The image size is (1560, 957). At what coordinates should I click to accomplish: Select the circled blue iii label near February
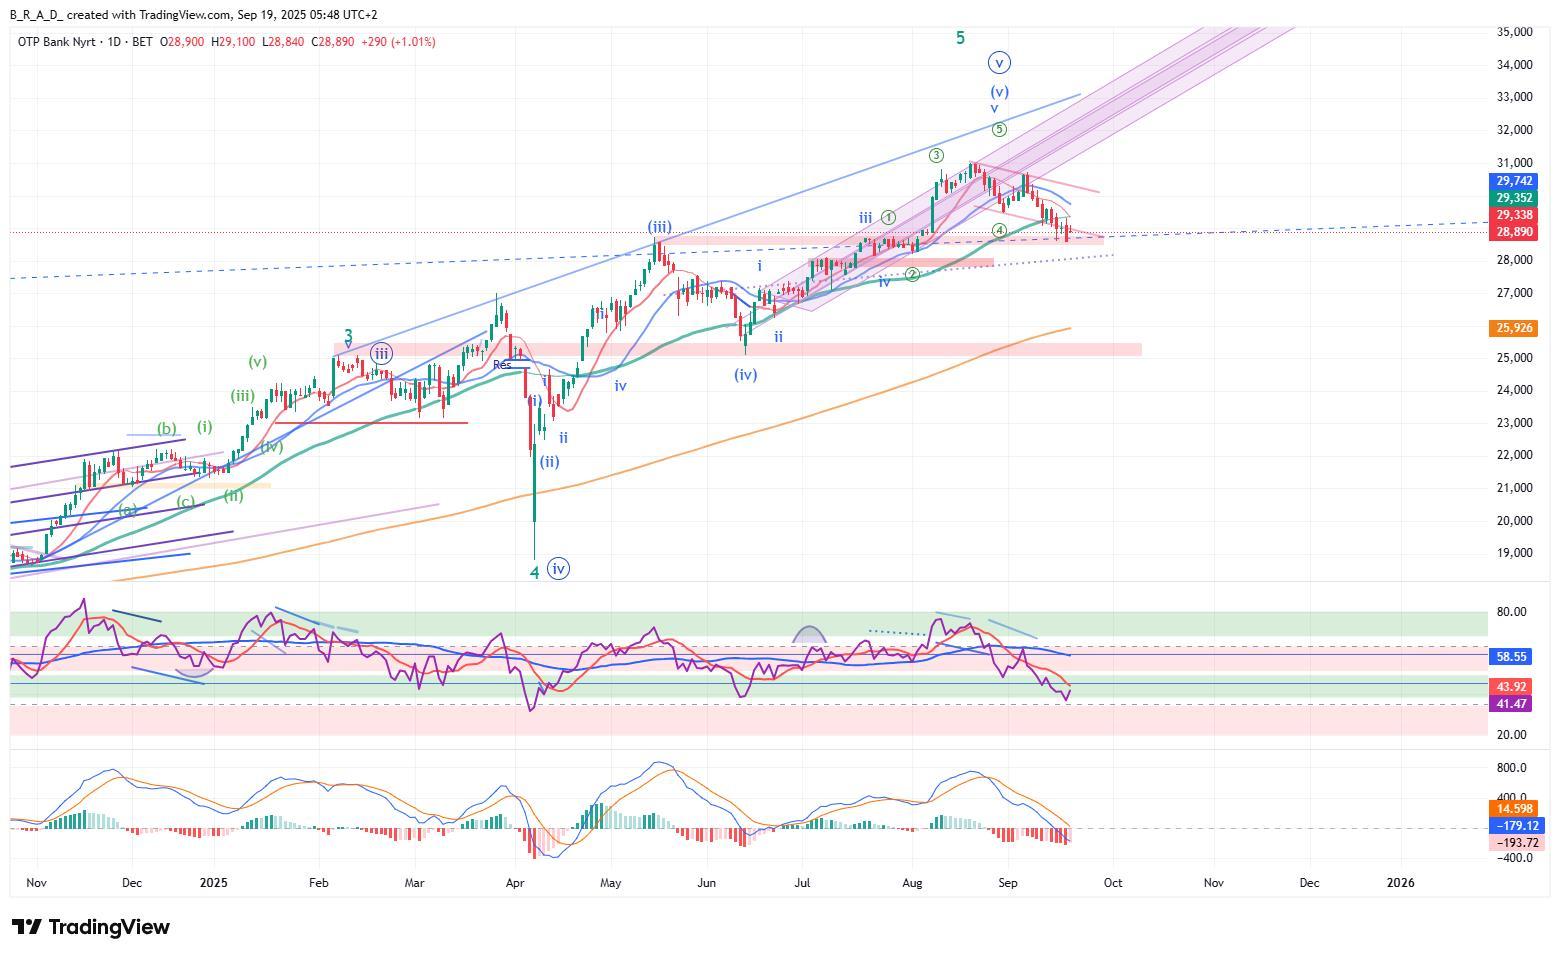381,353
